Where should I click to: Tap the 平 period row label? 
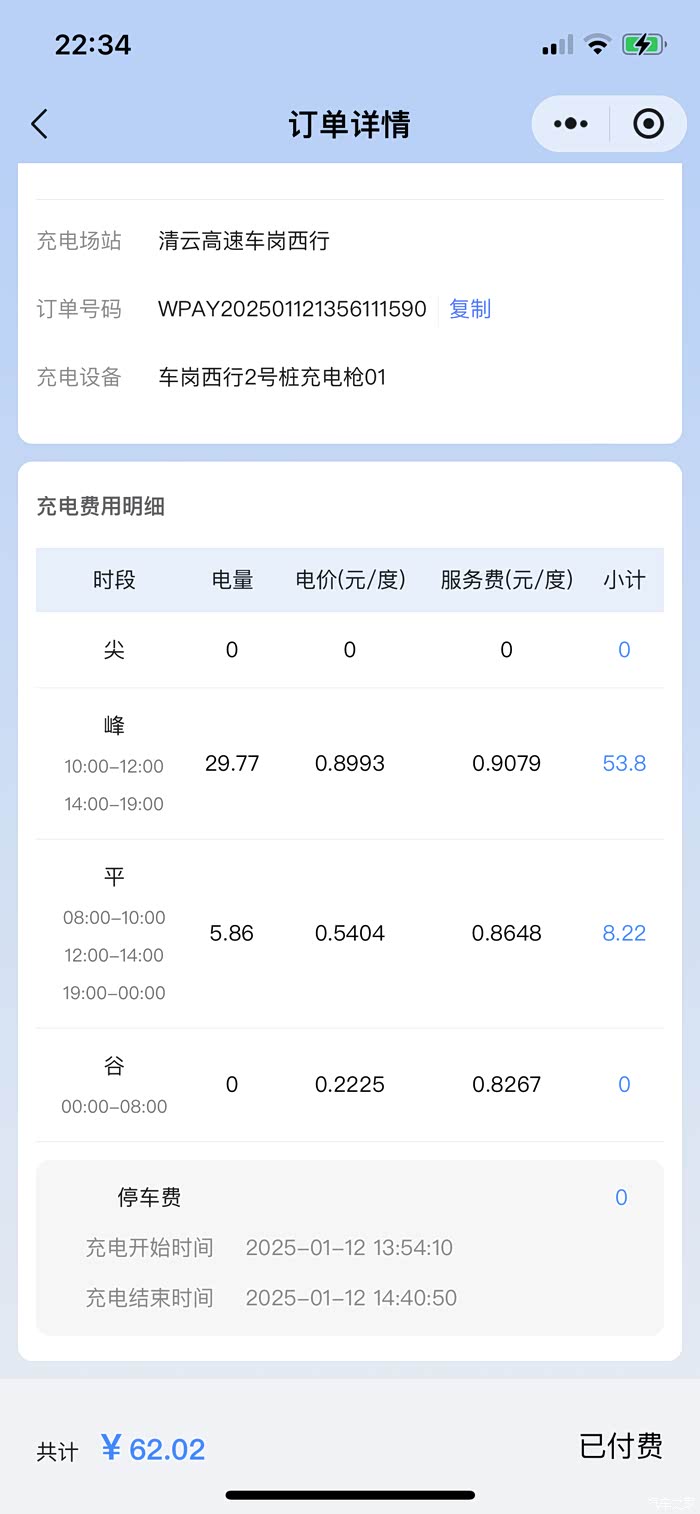pyautogui.click(x=114, y=877)
